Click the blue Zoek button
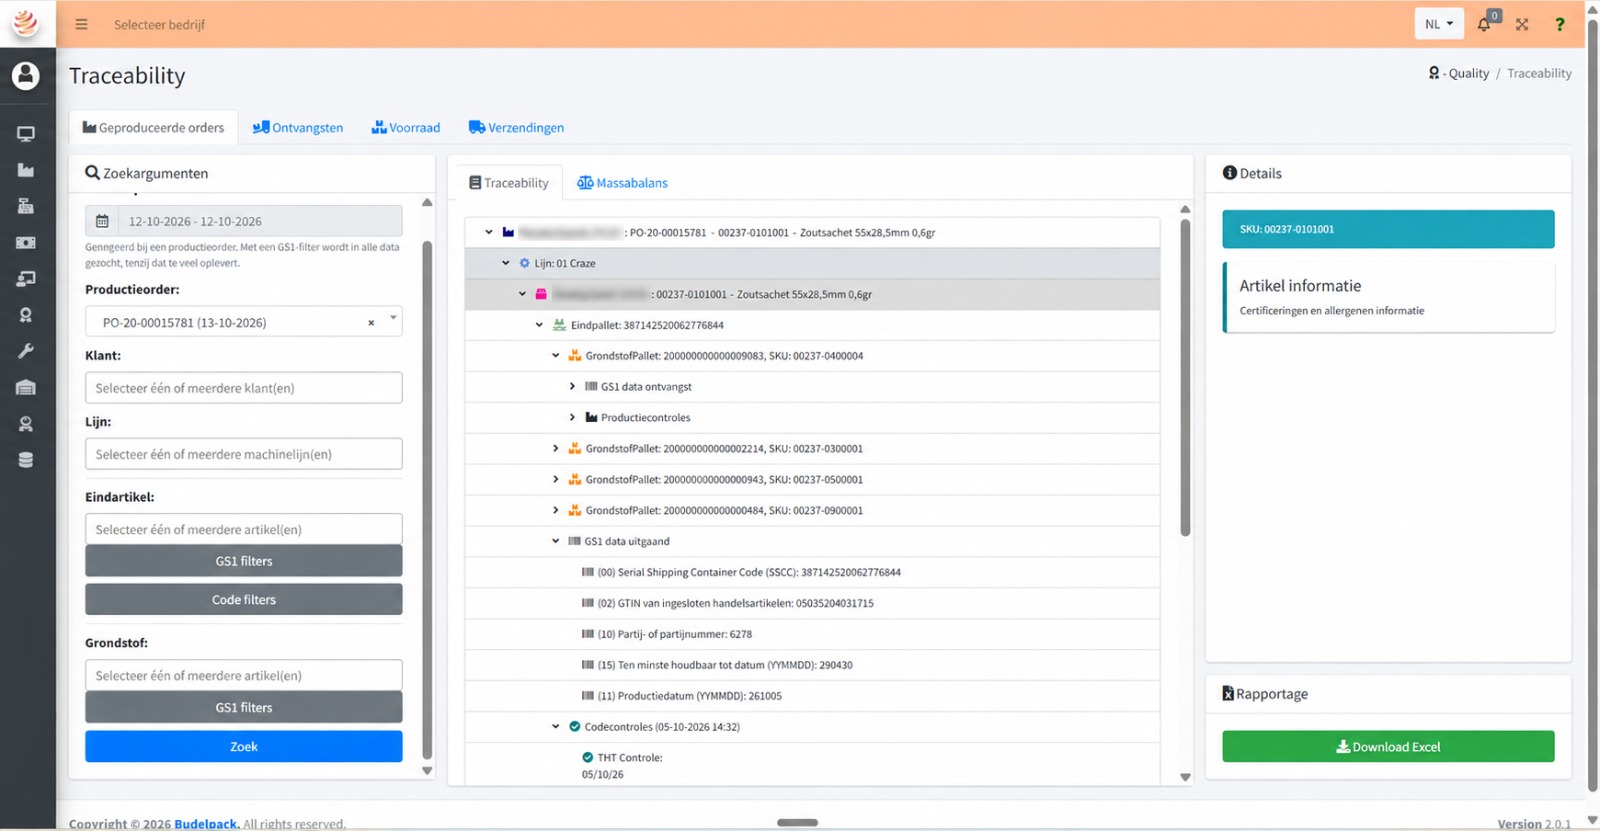 pos(244,747)
